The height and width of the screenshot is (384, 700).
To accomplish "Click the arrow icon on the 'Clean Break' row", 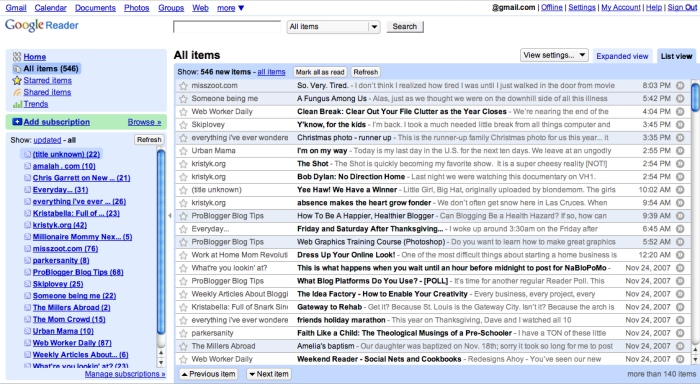I will tap(680, 111).
